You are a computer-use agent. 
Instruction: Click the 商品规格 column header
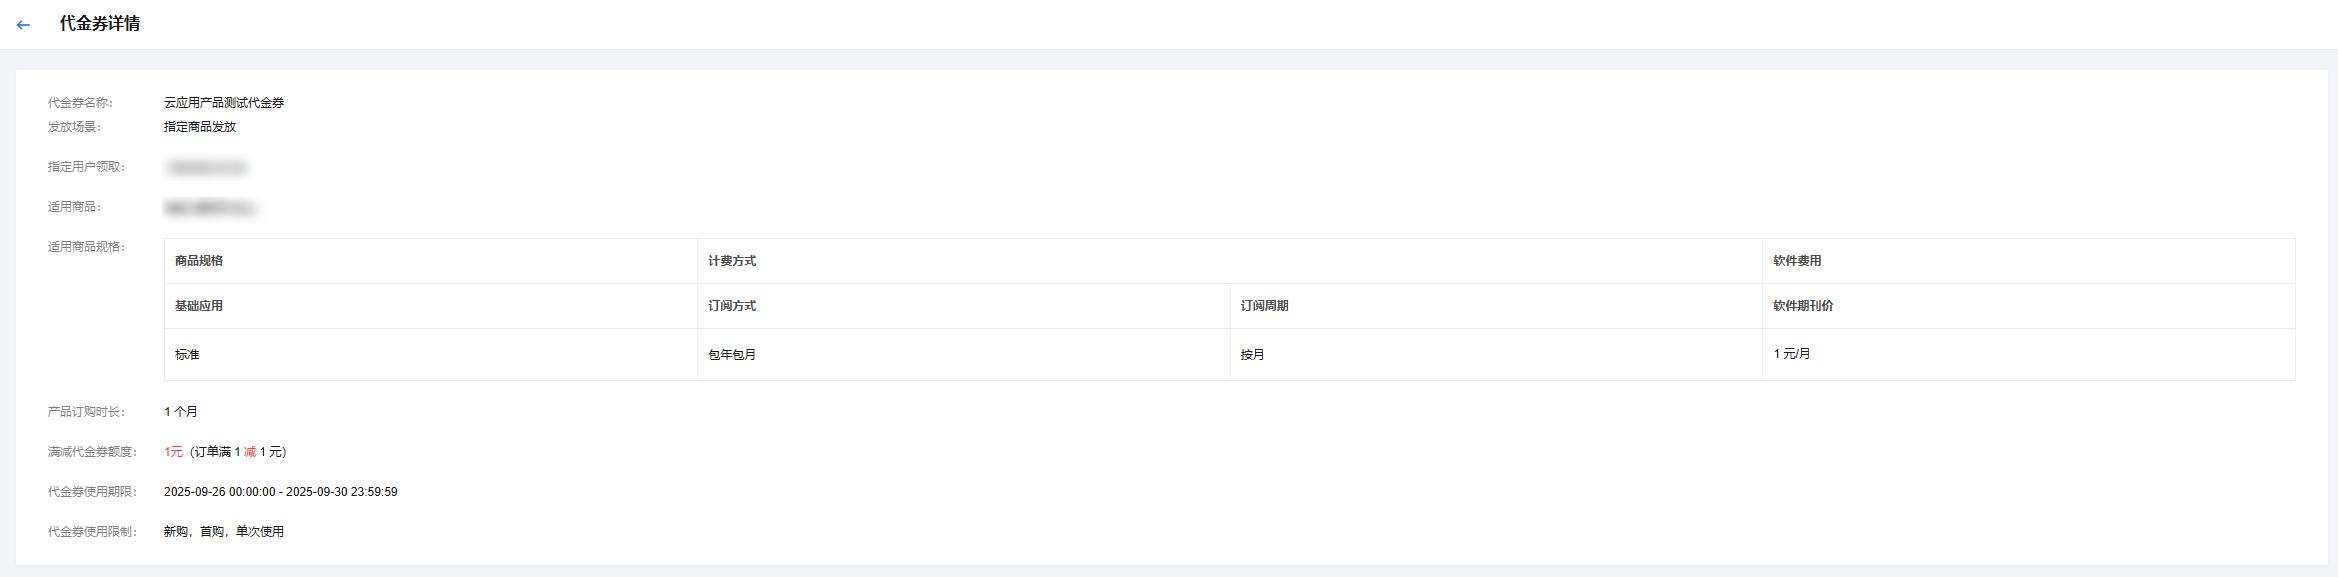[199, 261]
